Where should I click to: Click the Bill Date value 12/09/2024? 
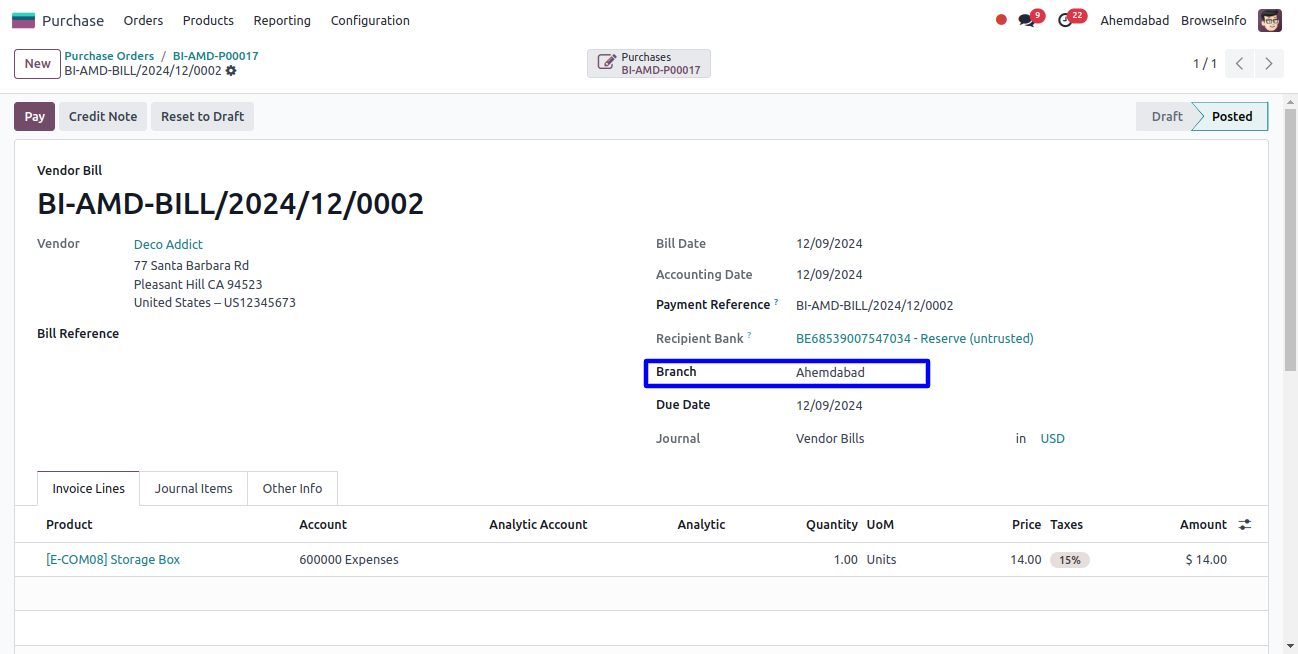829,244
